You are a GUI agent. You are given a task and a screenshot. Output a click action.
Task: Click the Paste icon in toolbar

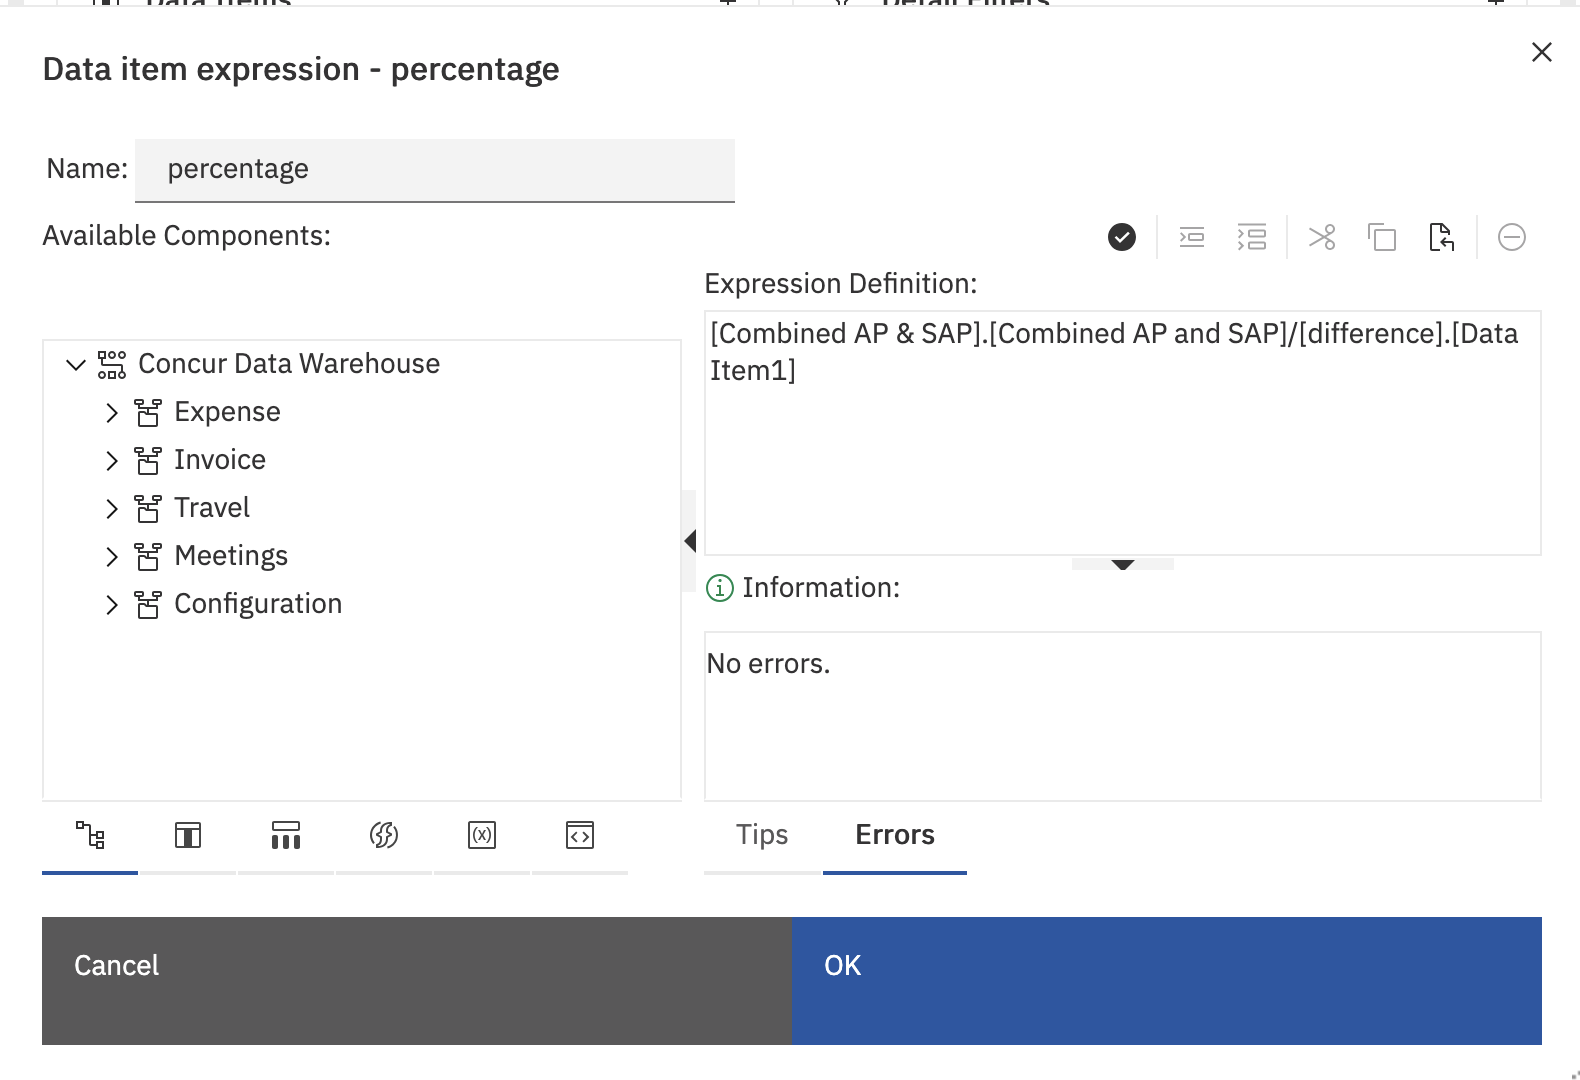point(1441,237)
